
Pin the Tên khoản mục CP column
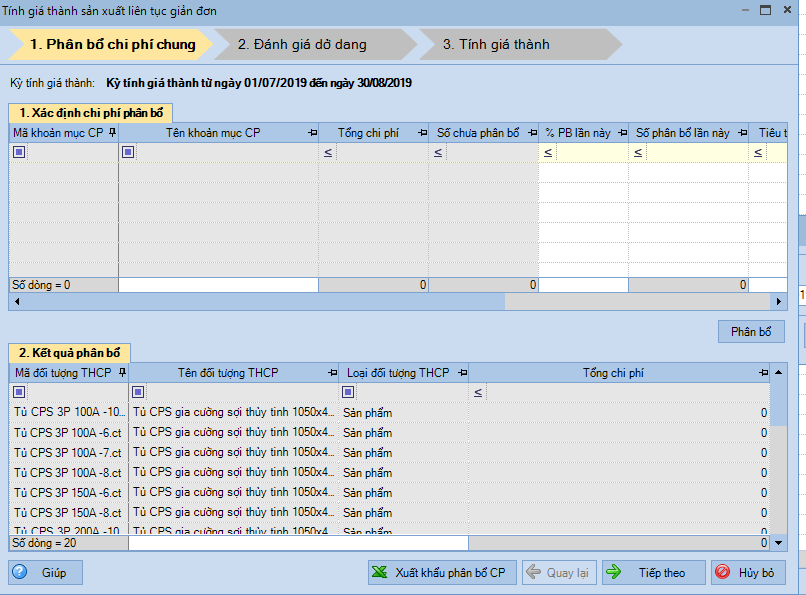(x=312, y=133)
